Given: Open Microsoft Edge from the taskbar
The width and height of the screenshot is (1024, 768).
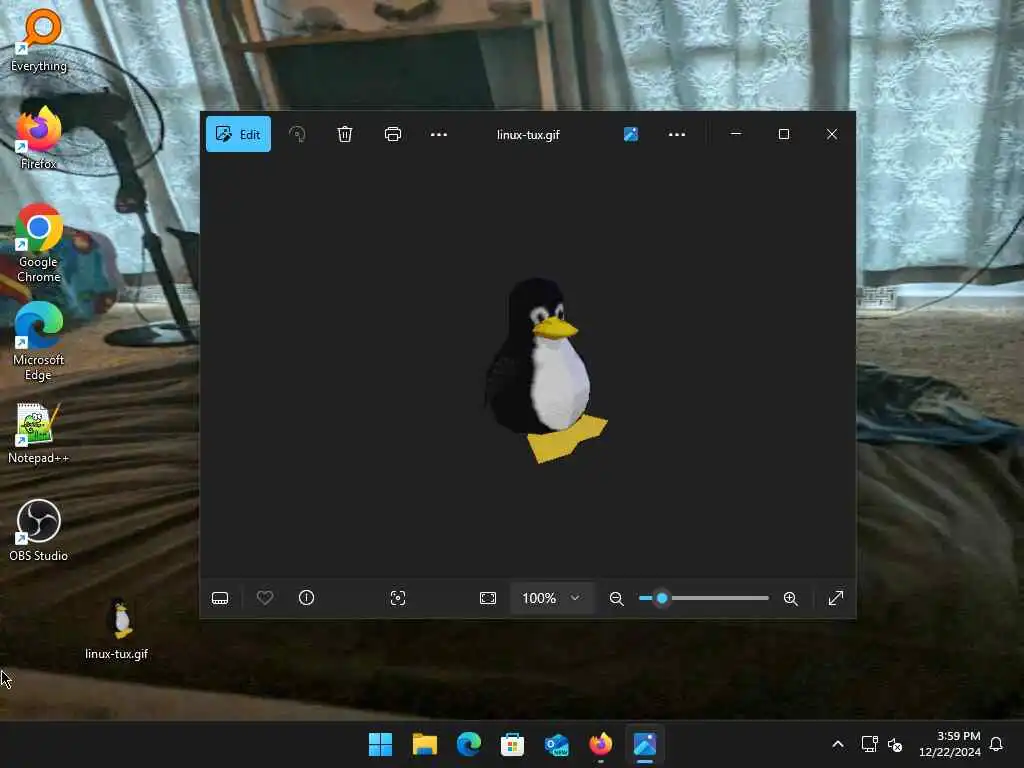Looking at the screenshot, I should click(469, 744).
